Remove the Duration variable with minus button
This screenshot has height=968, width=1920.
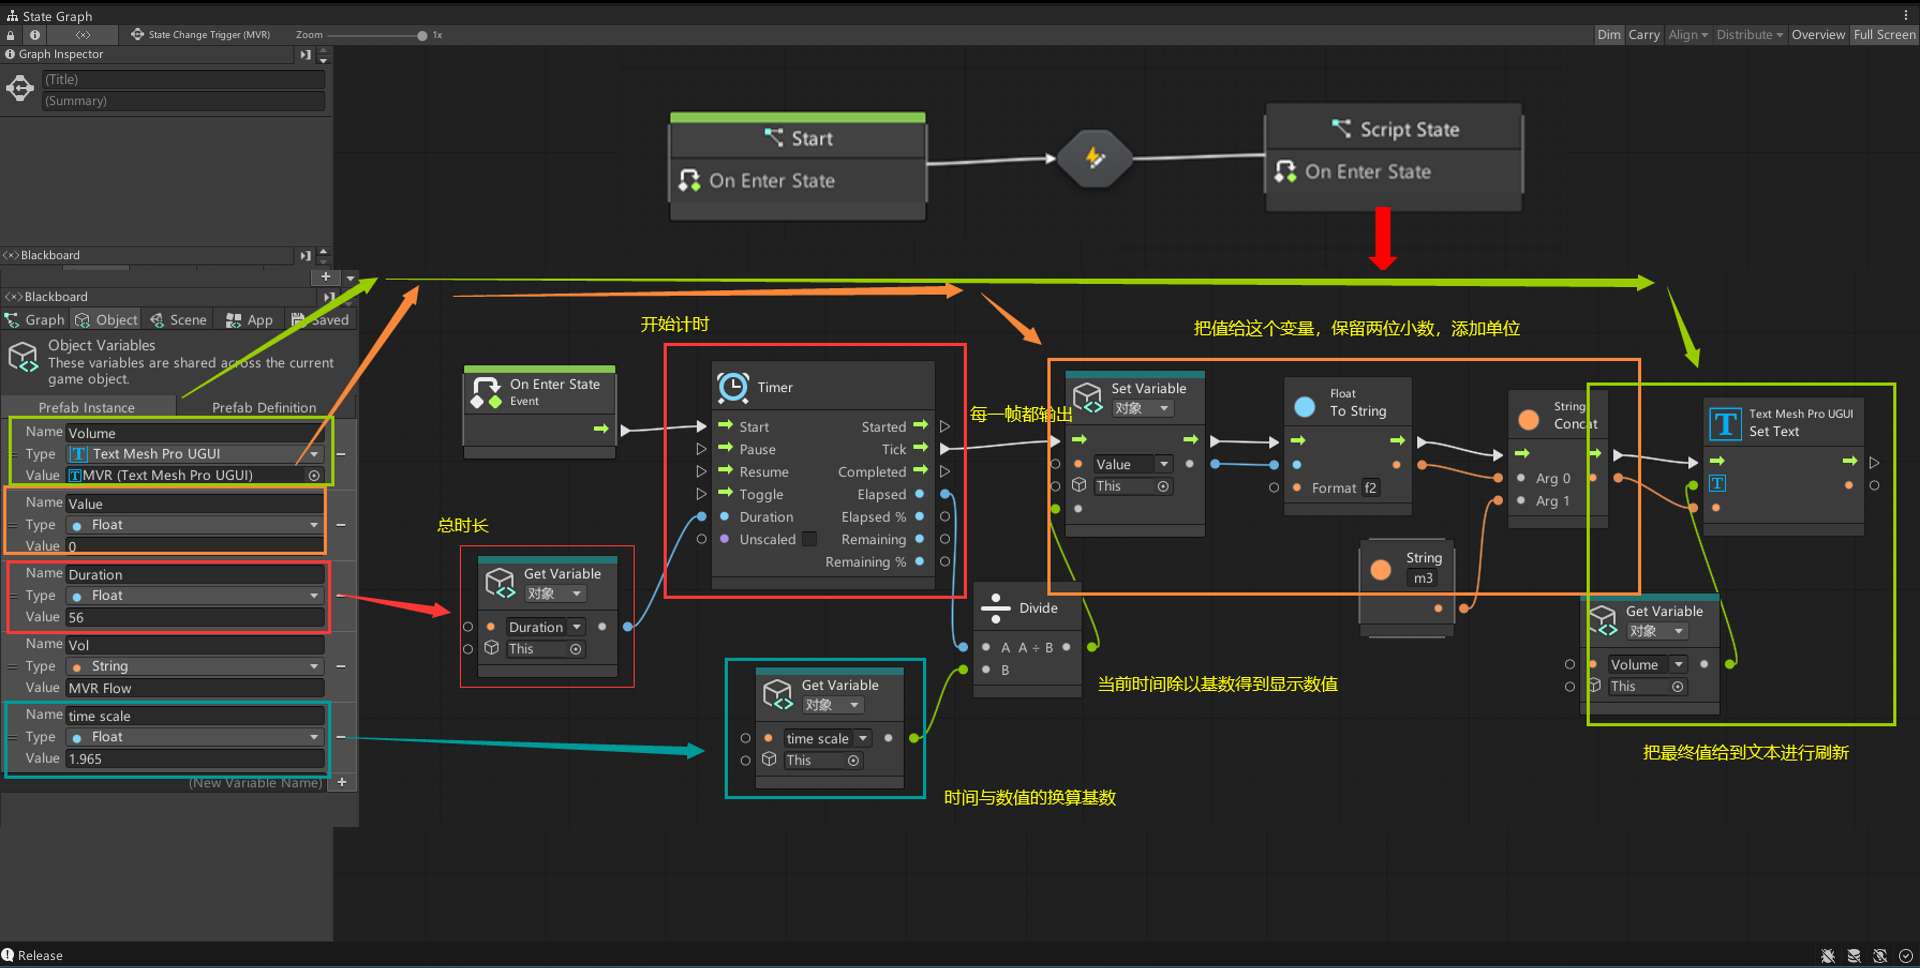[341, 596]
